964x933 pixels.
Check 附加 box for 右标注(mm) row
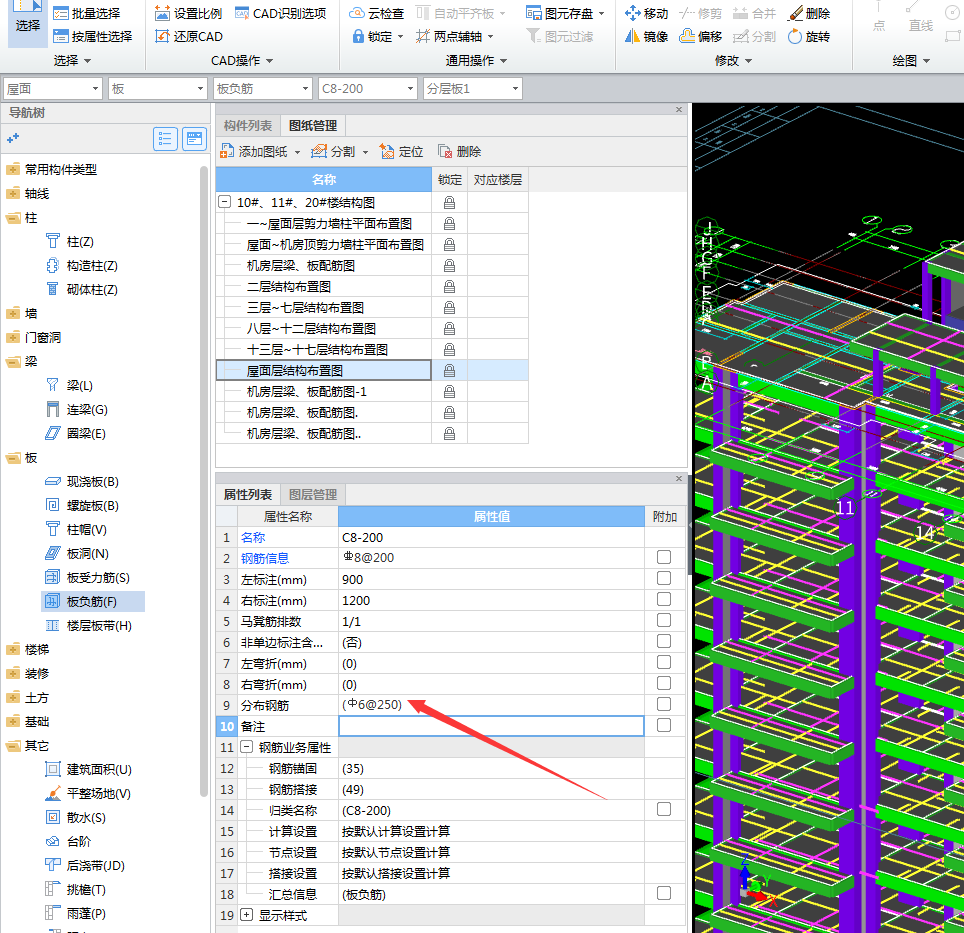(x=664, y=599)
